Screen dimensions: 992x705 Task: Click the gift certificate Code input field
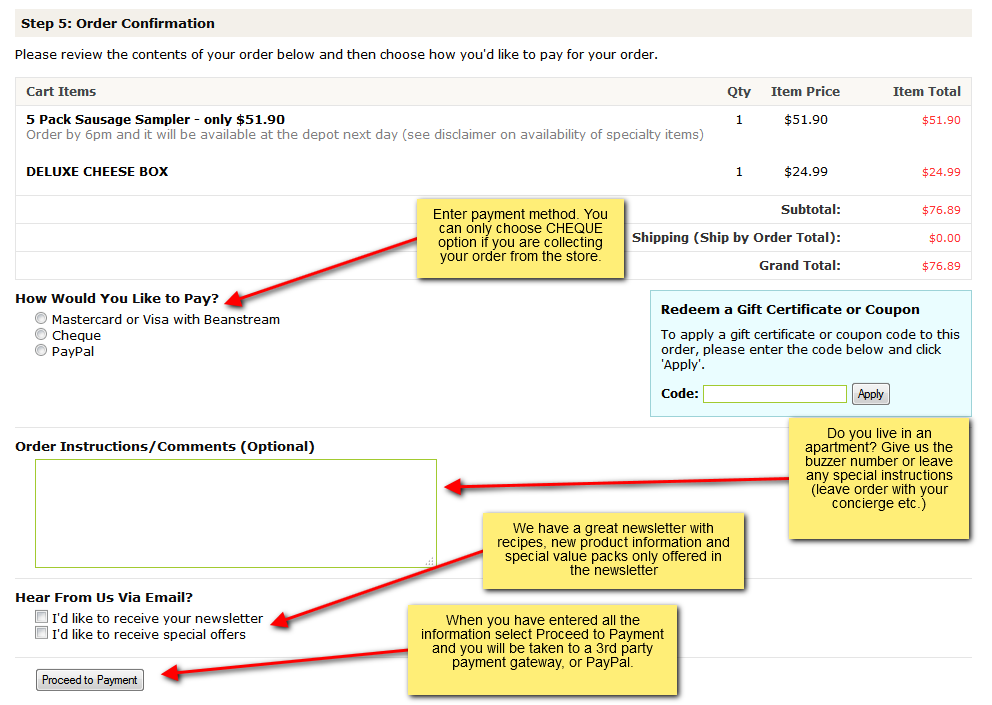click(774, 394)
